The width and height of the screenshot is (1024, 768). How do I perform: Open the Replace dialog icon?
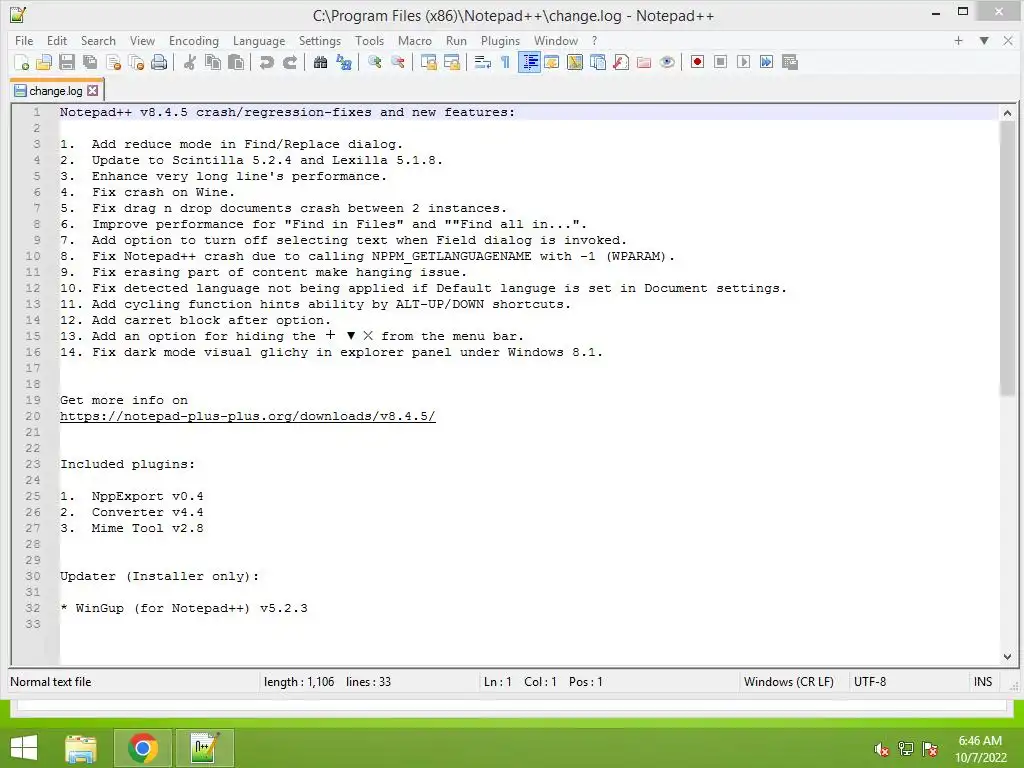pyautogui.click(x=344, y=62)
